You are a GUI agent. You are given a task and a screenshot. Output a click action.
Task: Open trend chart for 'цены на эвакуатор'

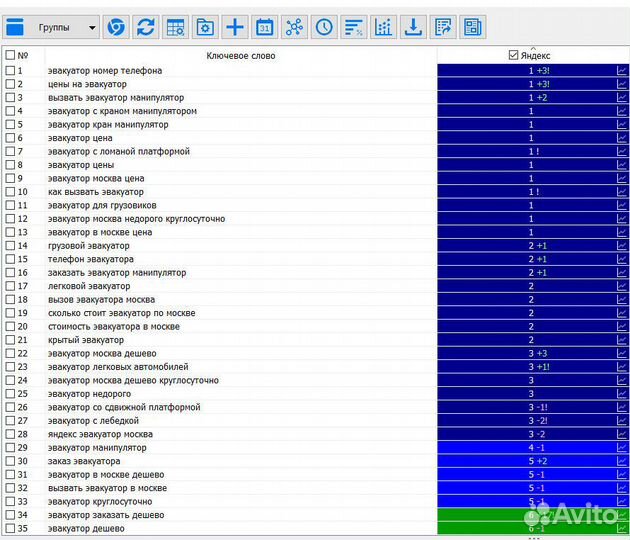pos(622,85)
